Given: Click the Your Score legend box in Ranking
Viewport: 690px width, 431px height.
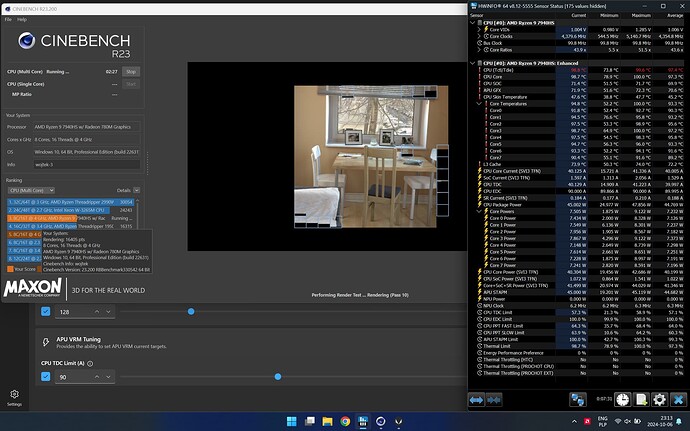Looking at the screenshot, I should coord(10,268).
